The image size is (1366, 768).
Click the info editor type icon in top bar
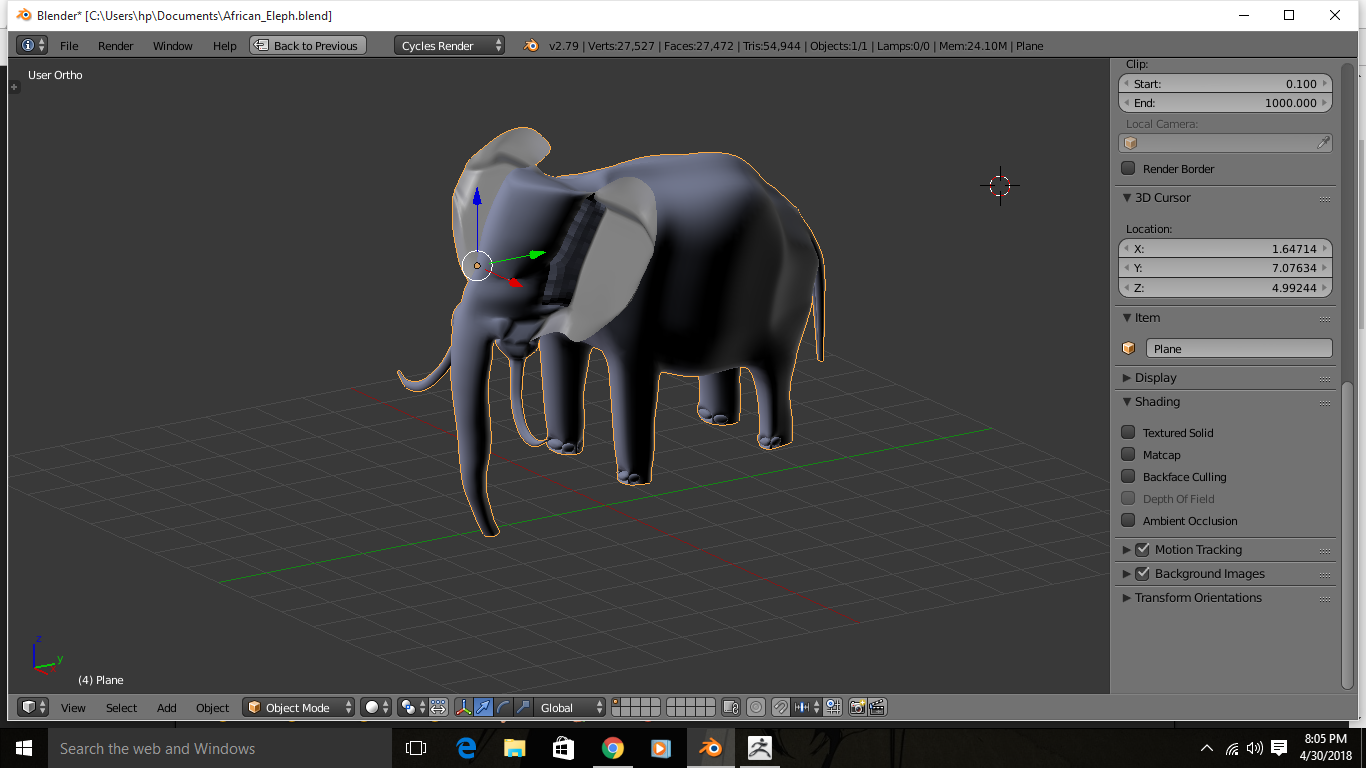(32, 45)
